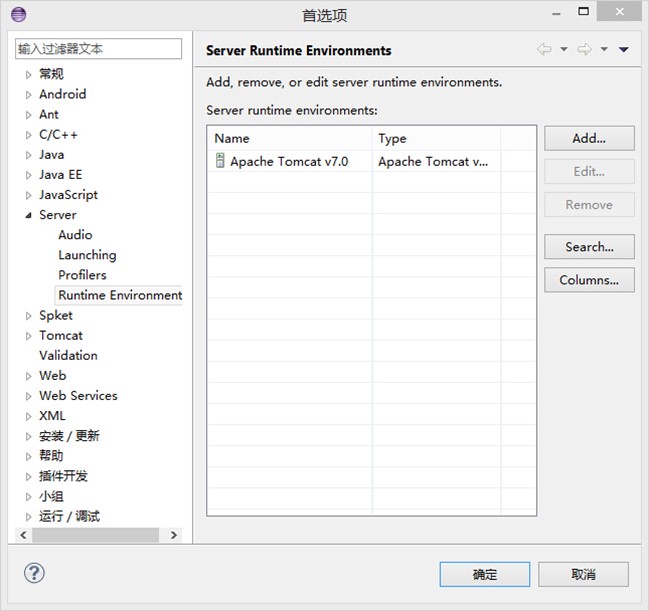Expand the 插件开发 tree node
This screenshot has height=611, width=649.
pyautogui.click(x=28, y=476)
